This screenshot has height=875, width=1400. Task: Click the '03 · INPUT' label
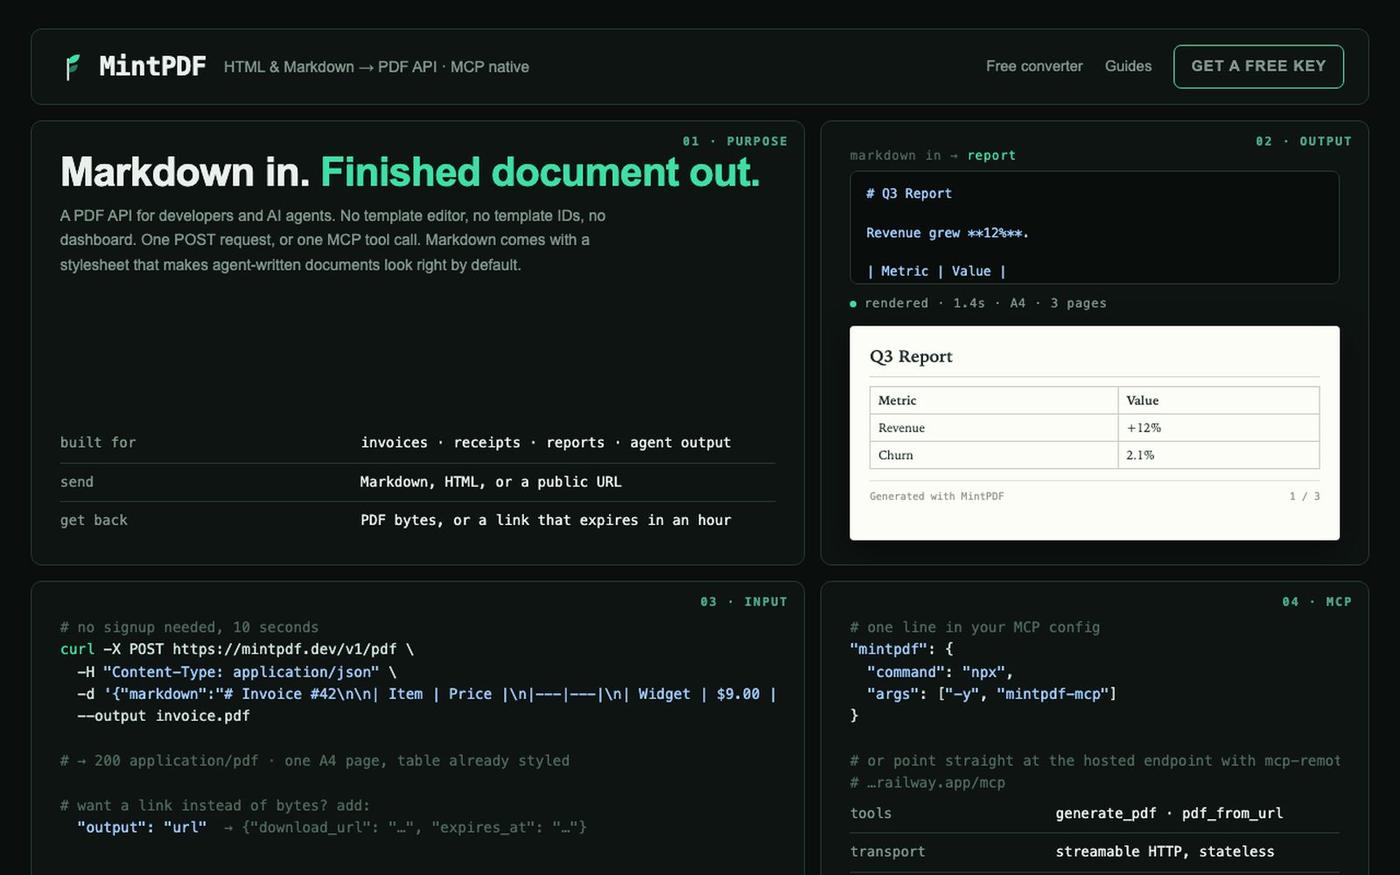[x=744, y=601]
